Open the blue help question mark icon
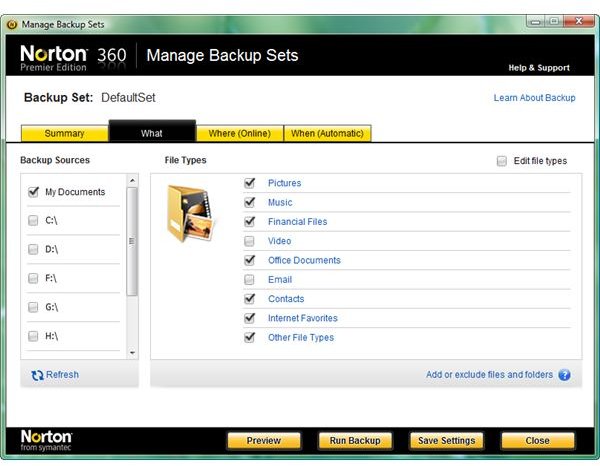Image resolution: width=600 pixels, height=466 pixels. (564, 375)
